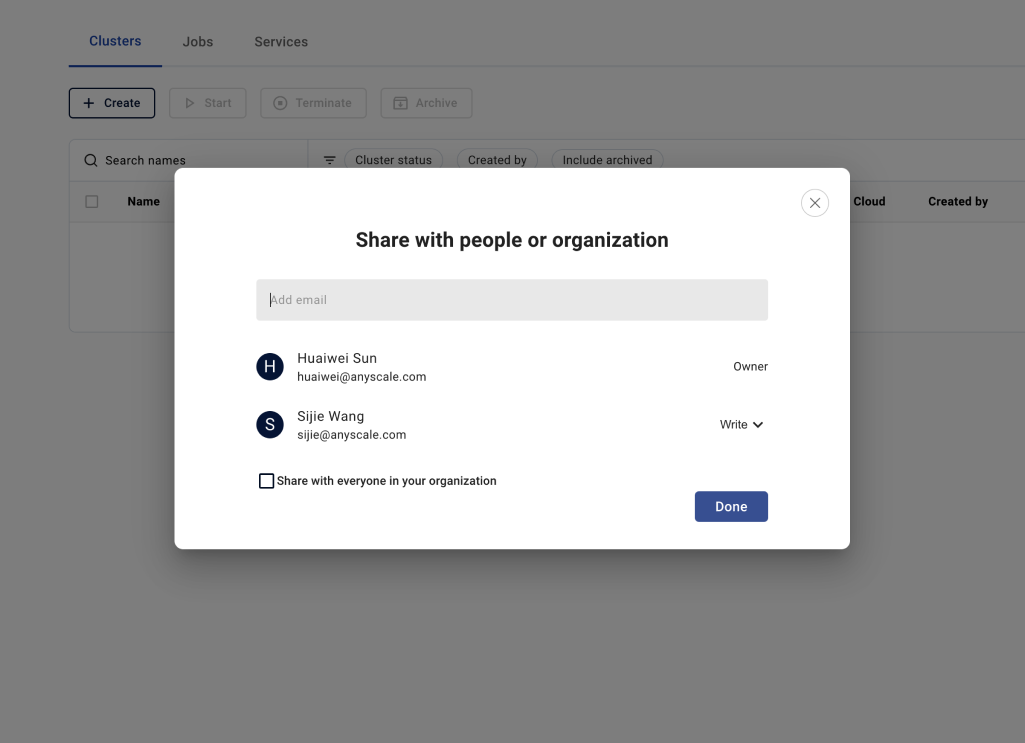The image size is (1025, 743).
Task: Close the share dialog with X icon
Action: tap(815, 203)
